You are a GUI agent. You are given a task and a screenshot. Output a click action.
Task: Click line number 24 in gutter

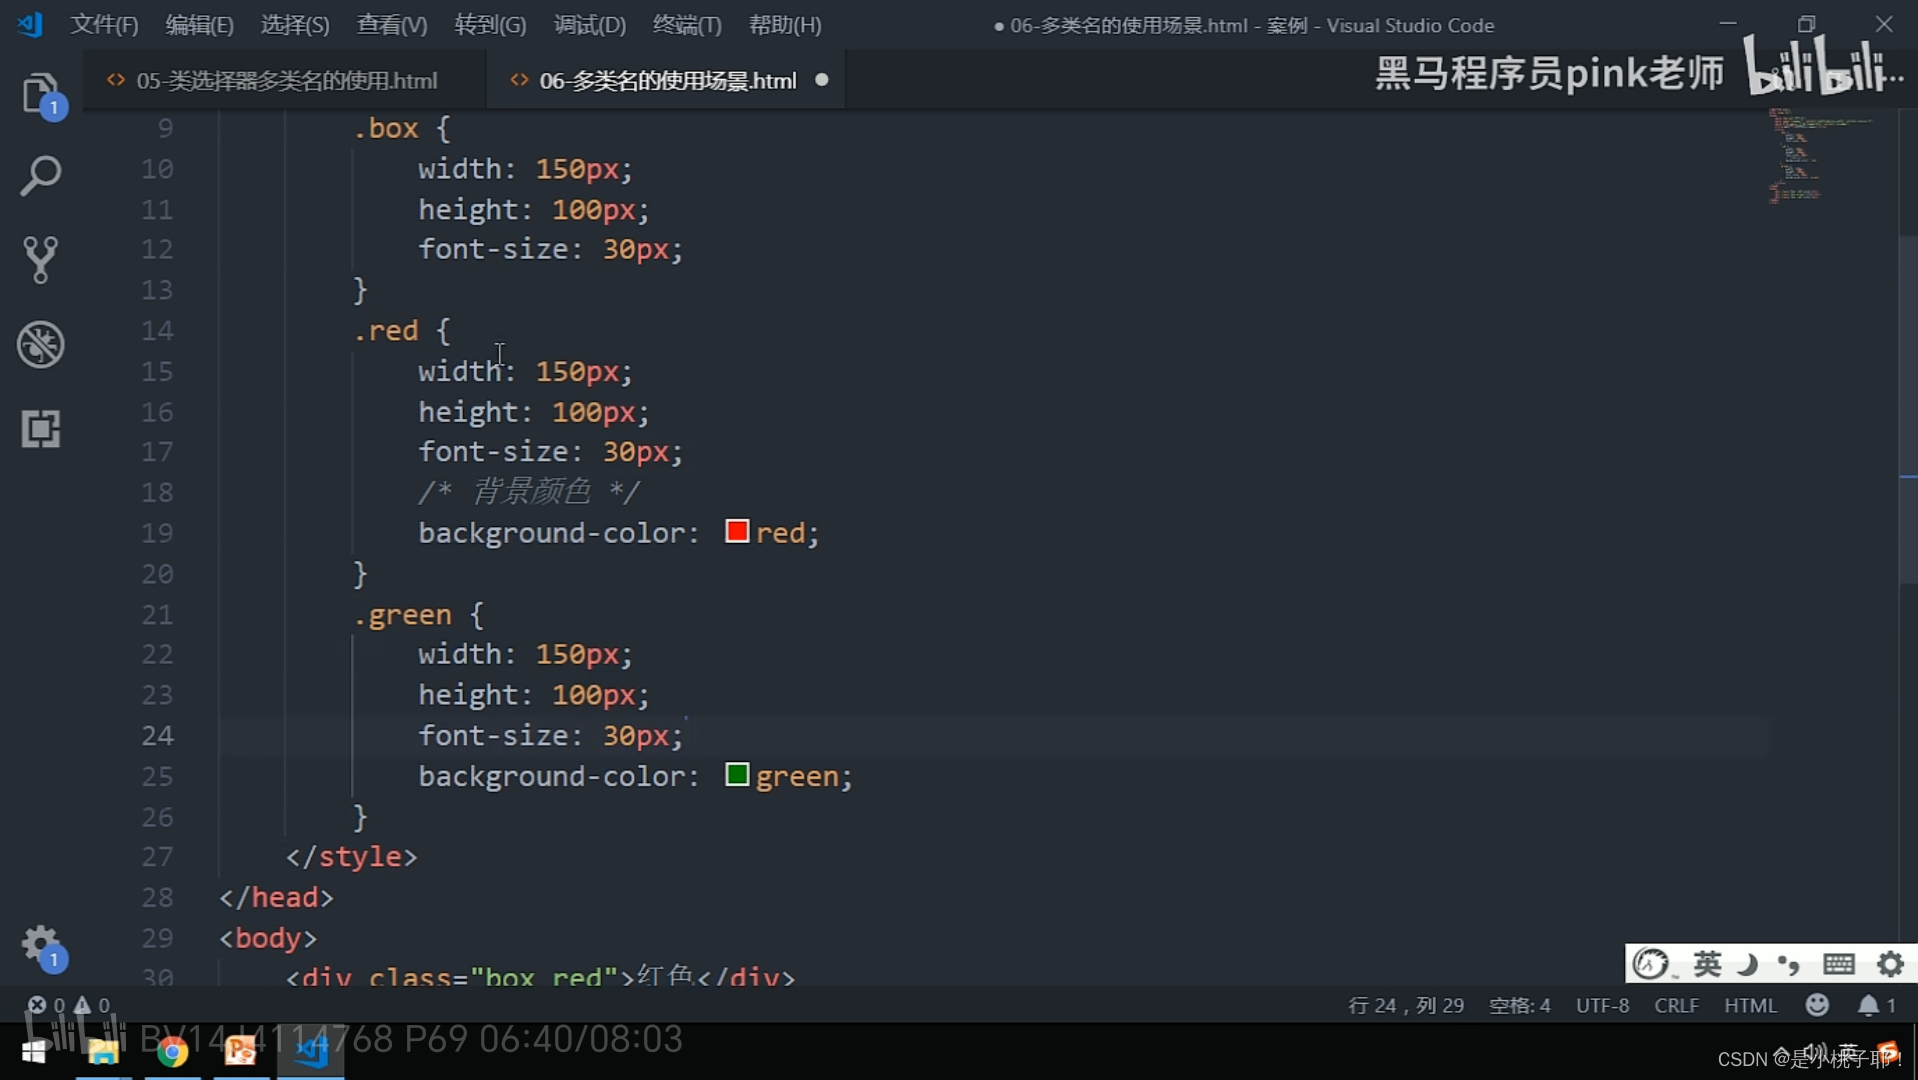coord(157,735)
